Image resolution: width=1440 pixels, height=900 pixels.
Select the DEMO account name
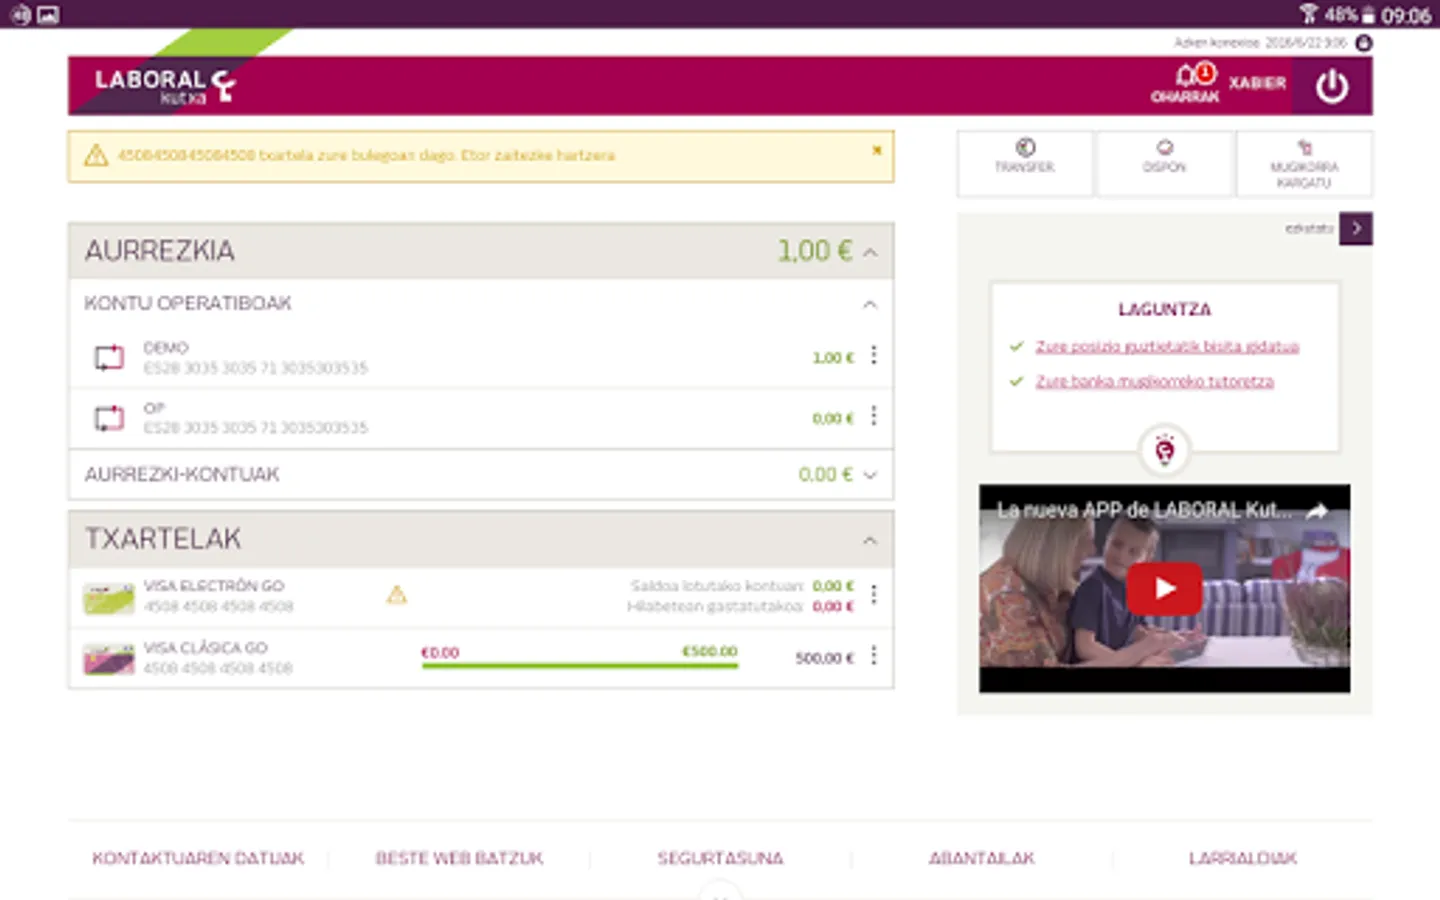(x=166, y=347)
